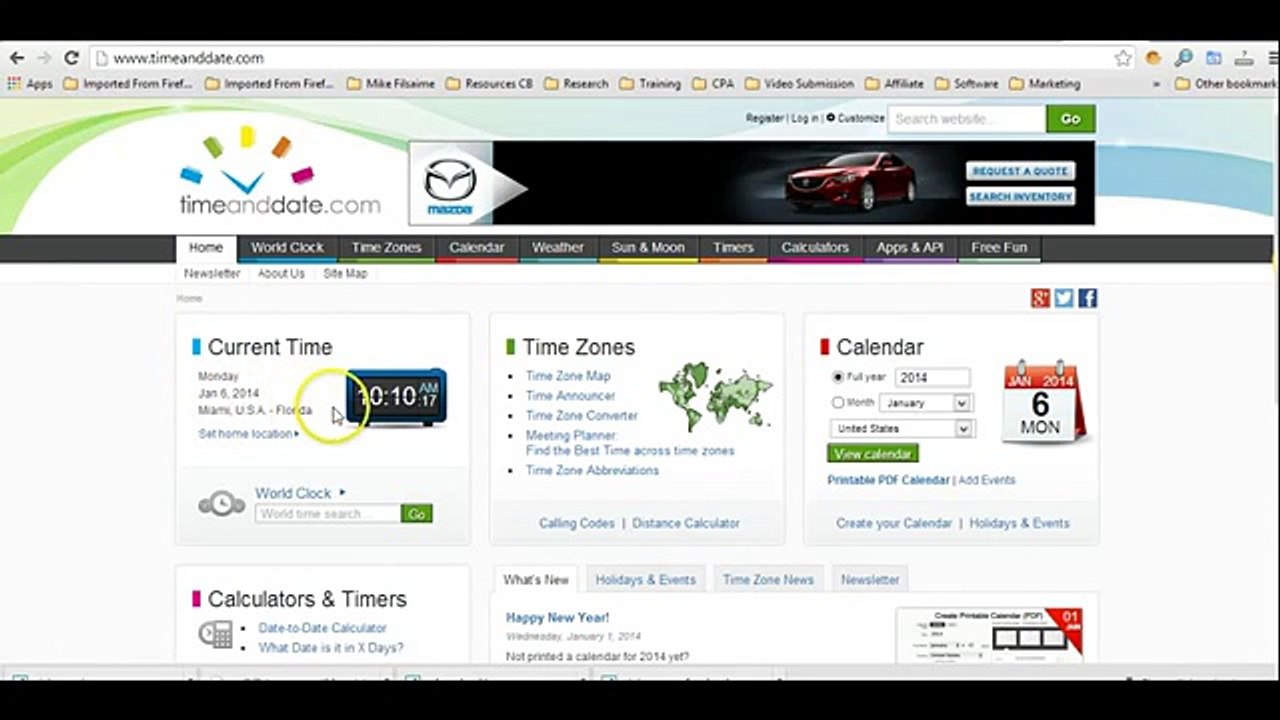Open the Software bookmarks folder

966,84
